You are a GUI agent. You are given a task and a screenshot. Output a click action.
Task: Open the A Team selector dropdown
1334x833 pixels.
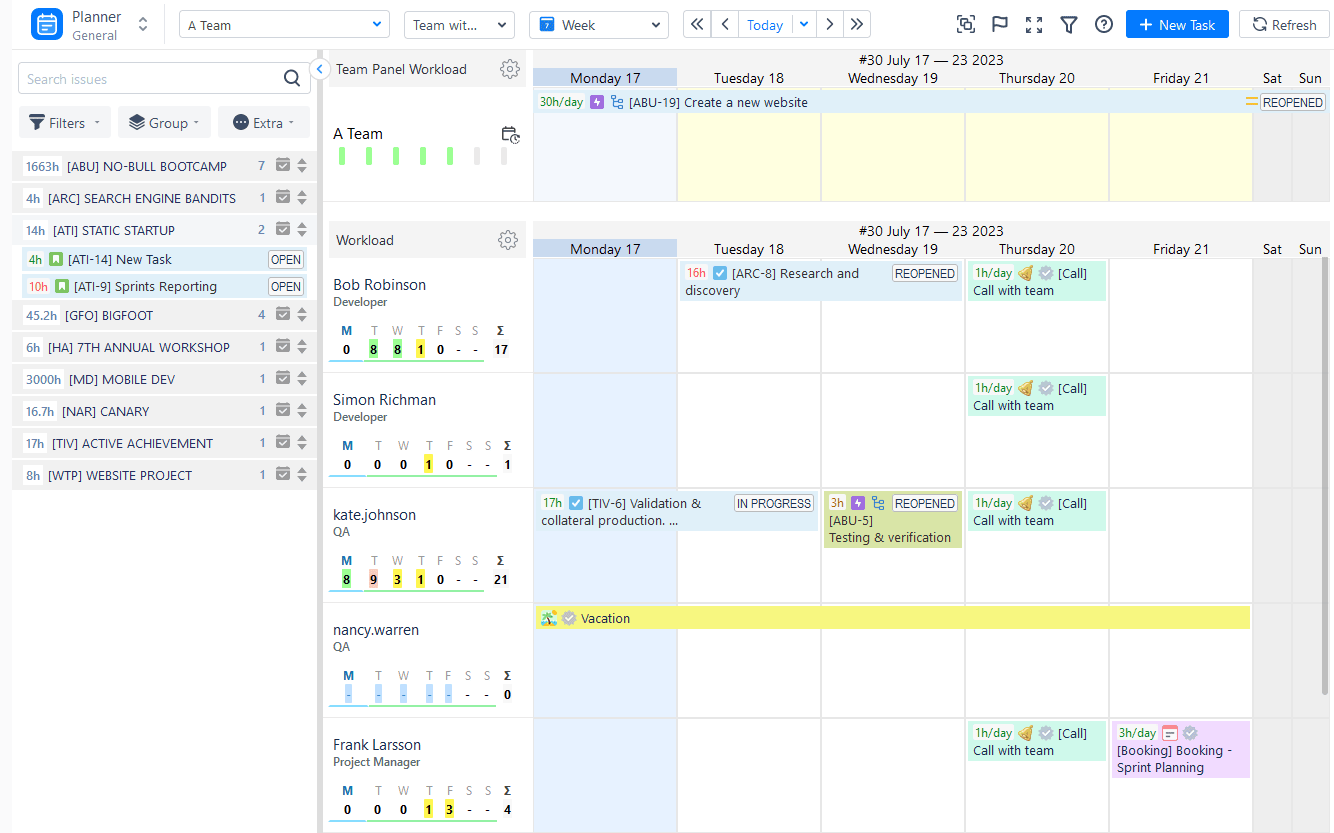click(x=284, y=25)
